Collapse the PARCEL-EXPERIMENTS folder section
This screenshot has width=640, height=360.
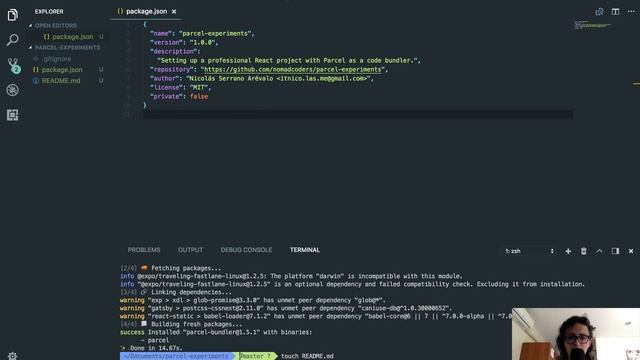67,47
